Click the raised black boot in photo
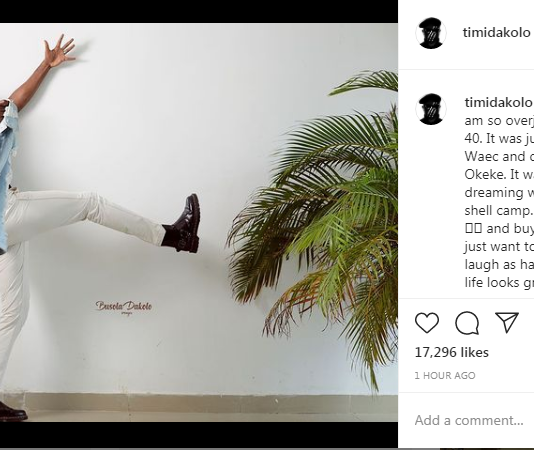This screenshot has width=534, height=450. point(182,224)
